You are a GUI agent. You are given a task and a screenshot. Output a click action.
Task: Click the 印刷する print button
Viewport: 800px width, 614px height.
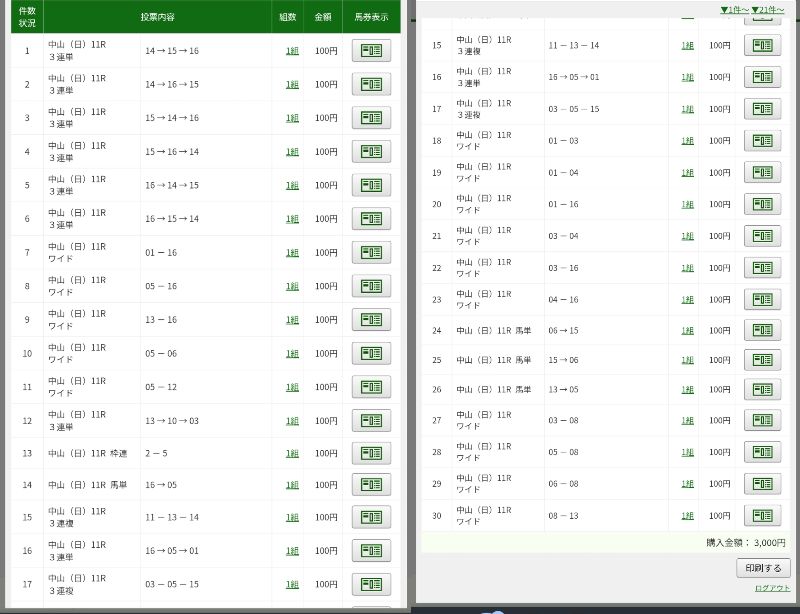763,568
